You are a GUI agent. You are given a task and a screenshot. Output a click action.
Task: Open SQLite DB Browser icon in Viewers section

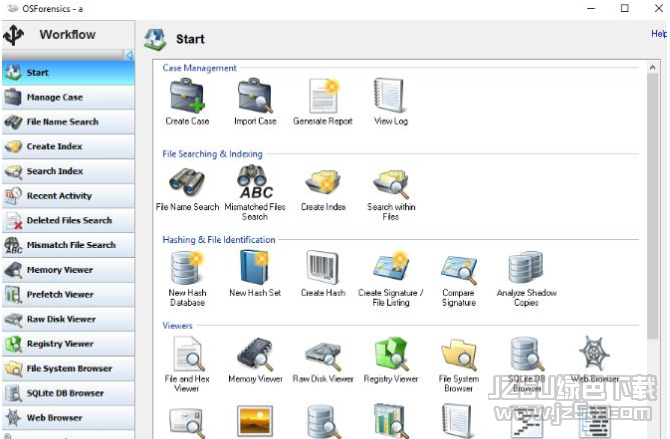click(527, 354)
